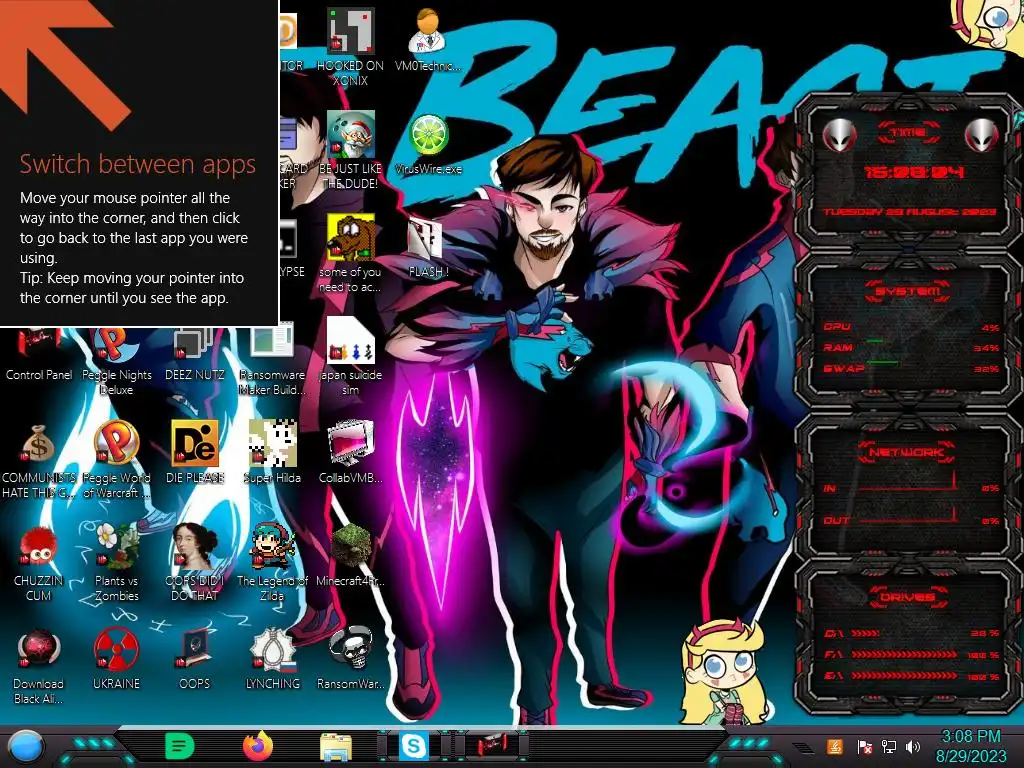Select the RansomWar... skull icon

[x=350, y=650]
